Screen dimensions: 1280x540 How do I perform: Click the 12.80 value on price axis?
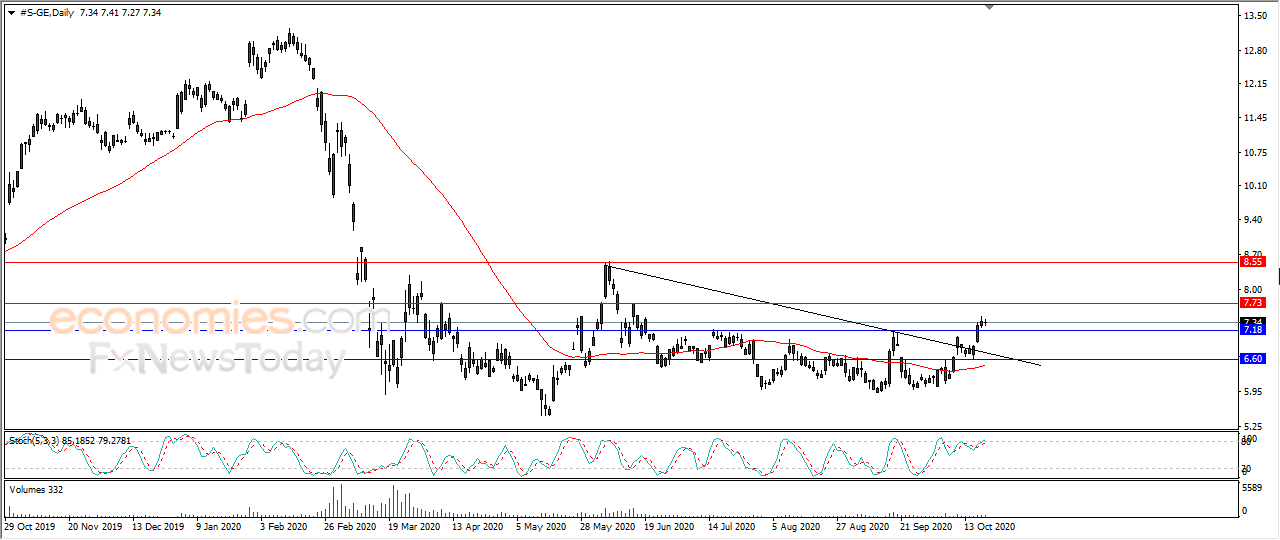point(1254,51)
